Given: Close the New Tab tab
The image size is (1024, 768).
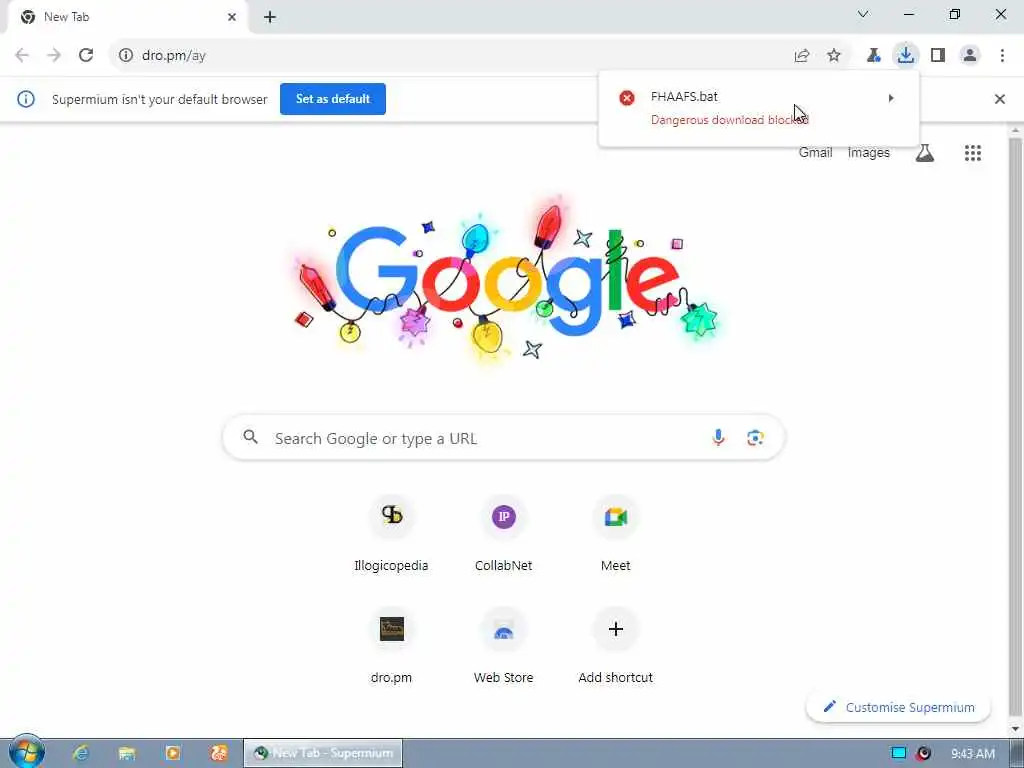Looking at the screenshot, I should point(232,17).
